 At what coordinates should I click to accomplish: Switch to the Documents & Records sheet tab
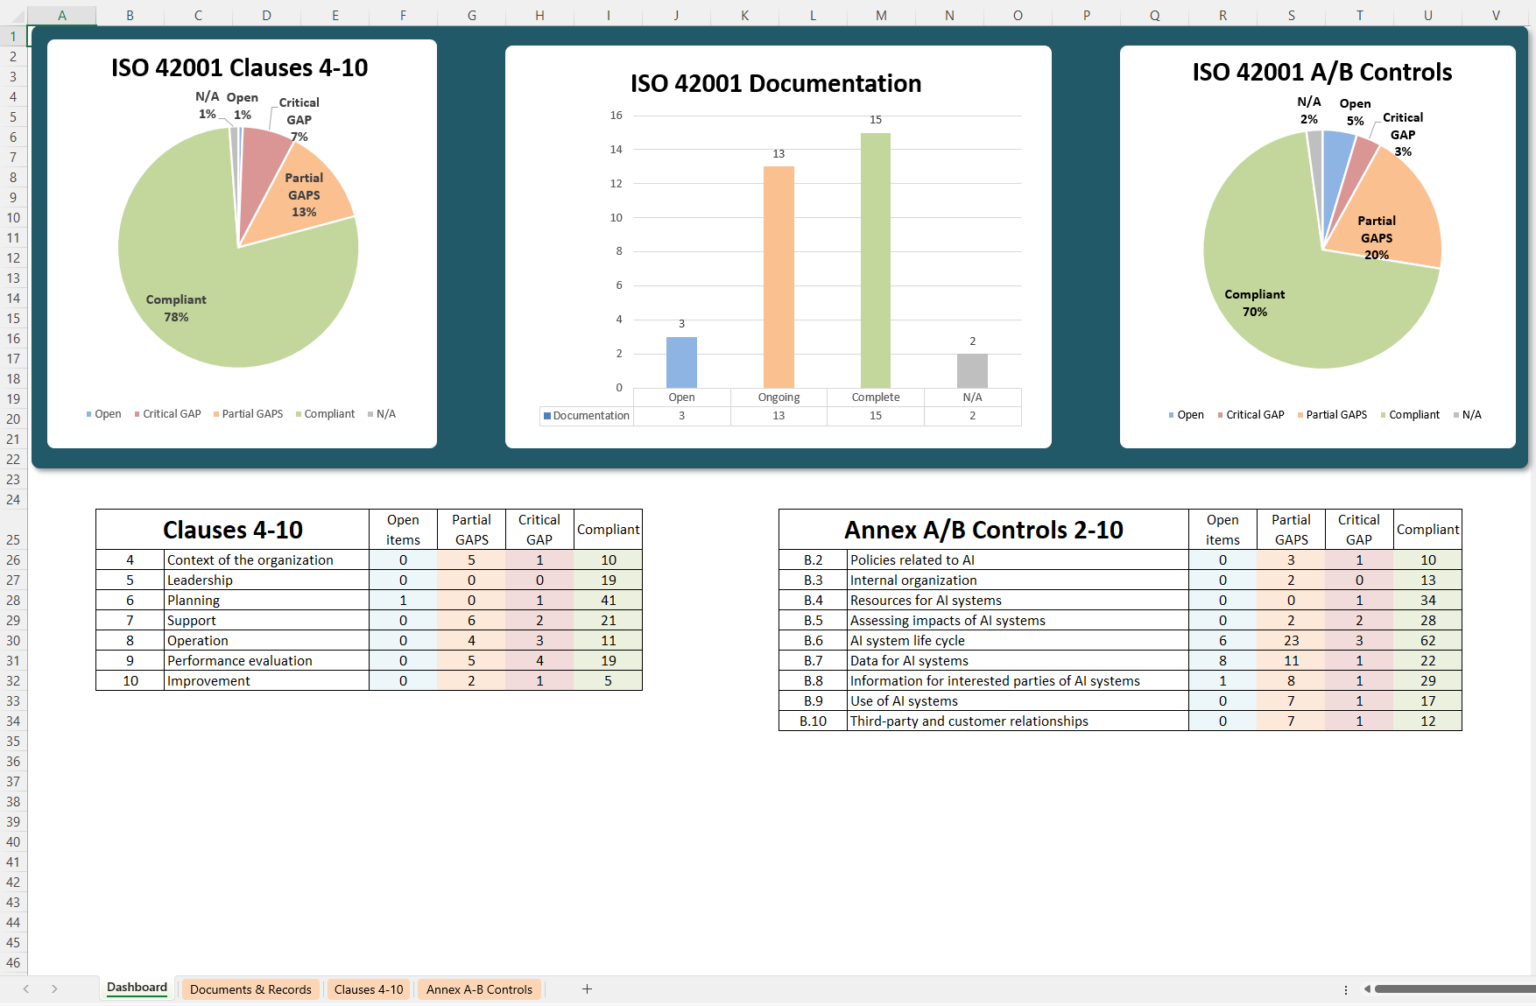[250, 989]
